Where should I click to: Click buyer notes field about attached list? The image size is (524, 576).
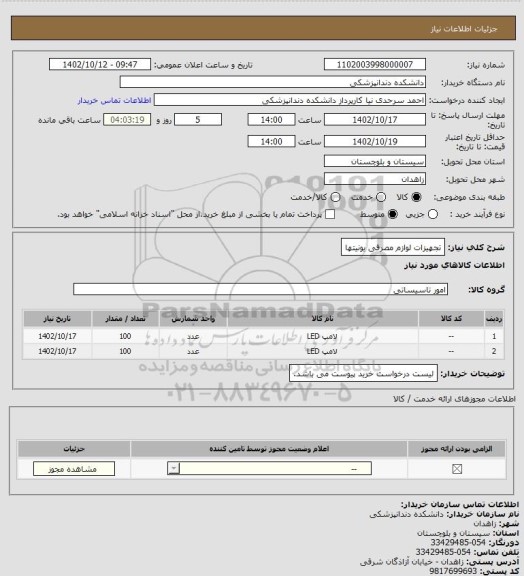click(x=363, y=374)
